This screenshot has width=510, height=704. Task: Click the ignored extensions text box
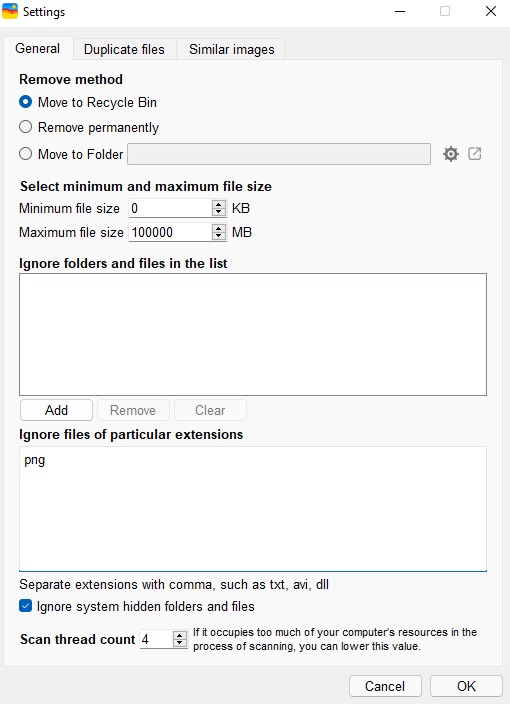click(253, 509)
